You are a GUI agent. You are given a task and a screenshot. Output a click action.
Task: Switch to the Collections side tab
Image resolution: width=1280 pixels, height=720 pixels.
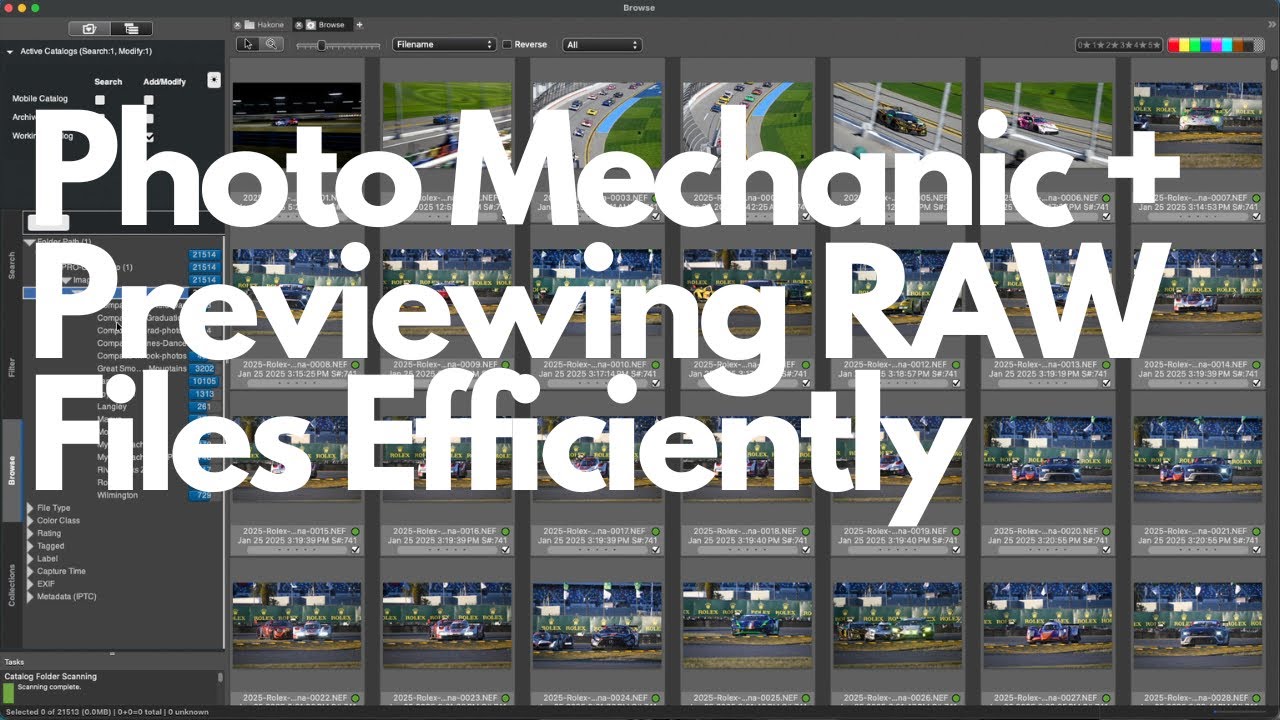click(x=12, y=585)
